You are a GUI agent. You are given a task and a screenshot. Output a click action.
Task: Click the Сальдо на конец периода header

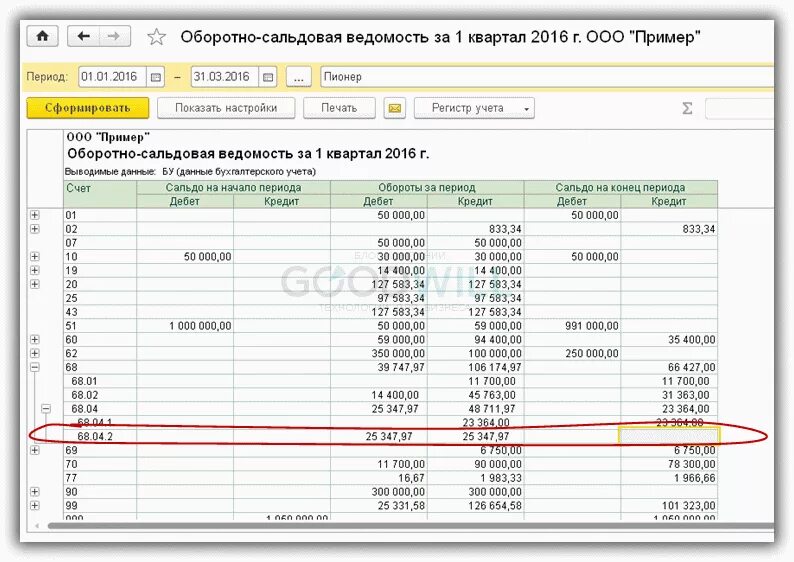[x=620, y=187]
